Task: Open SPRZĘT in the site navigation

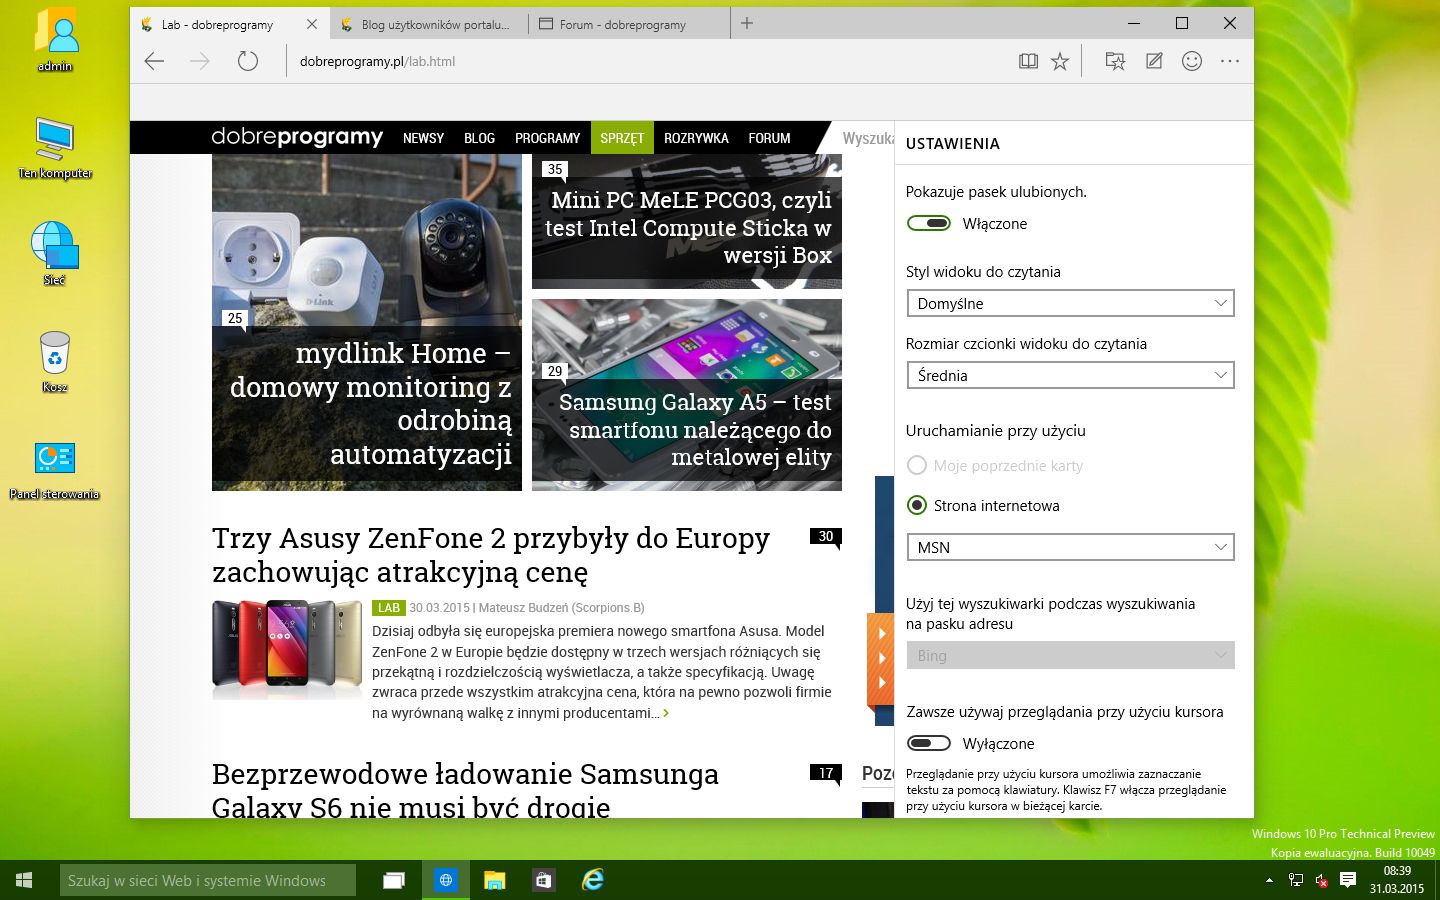Action: tap(622, 138)
